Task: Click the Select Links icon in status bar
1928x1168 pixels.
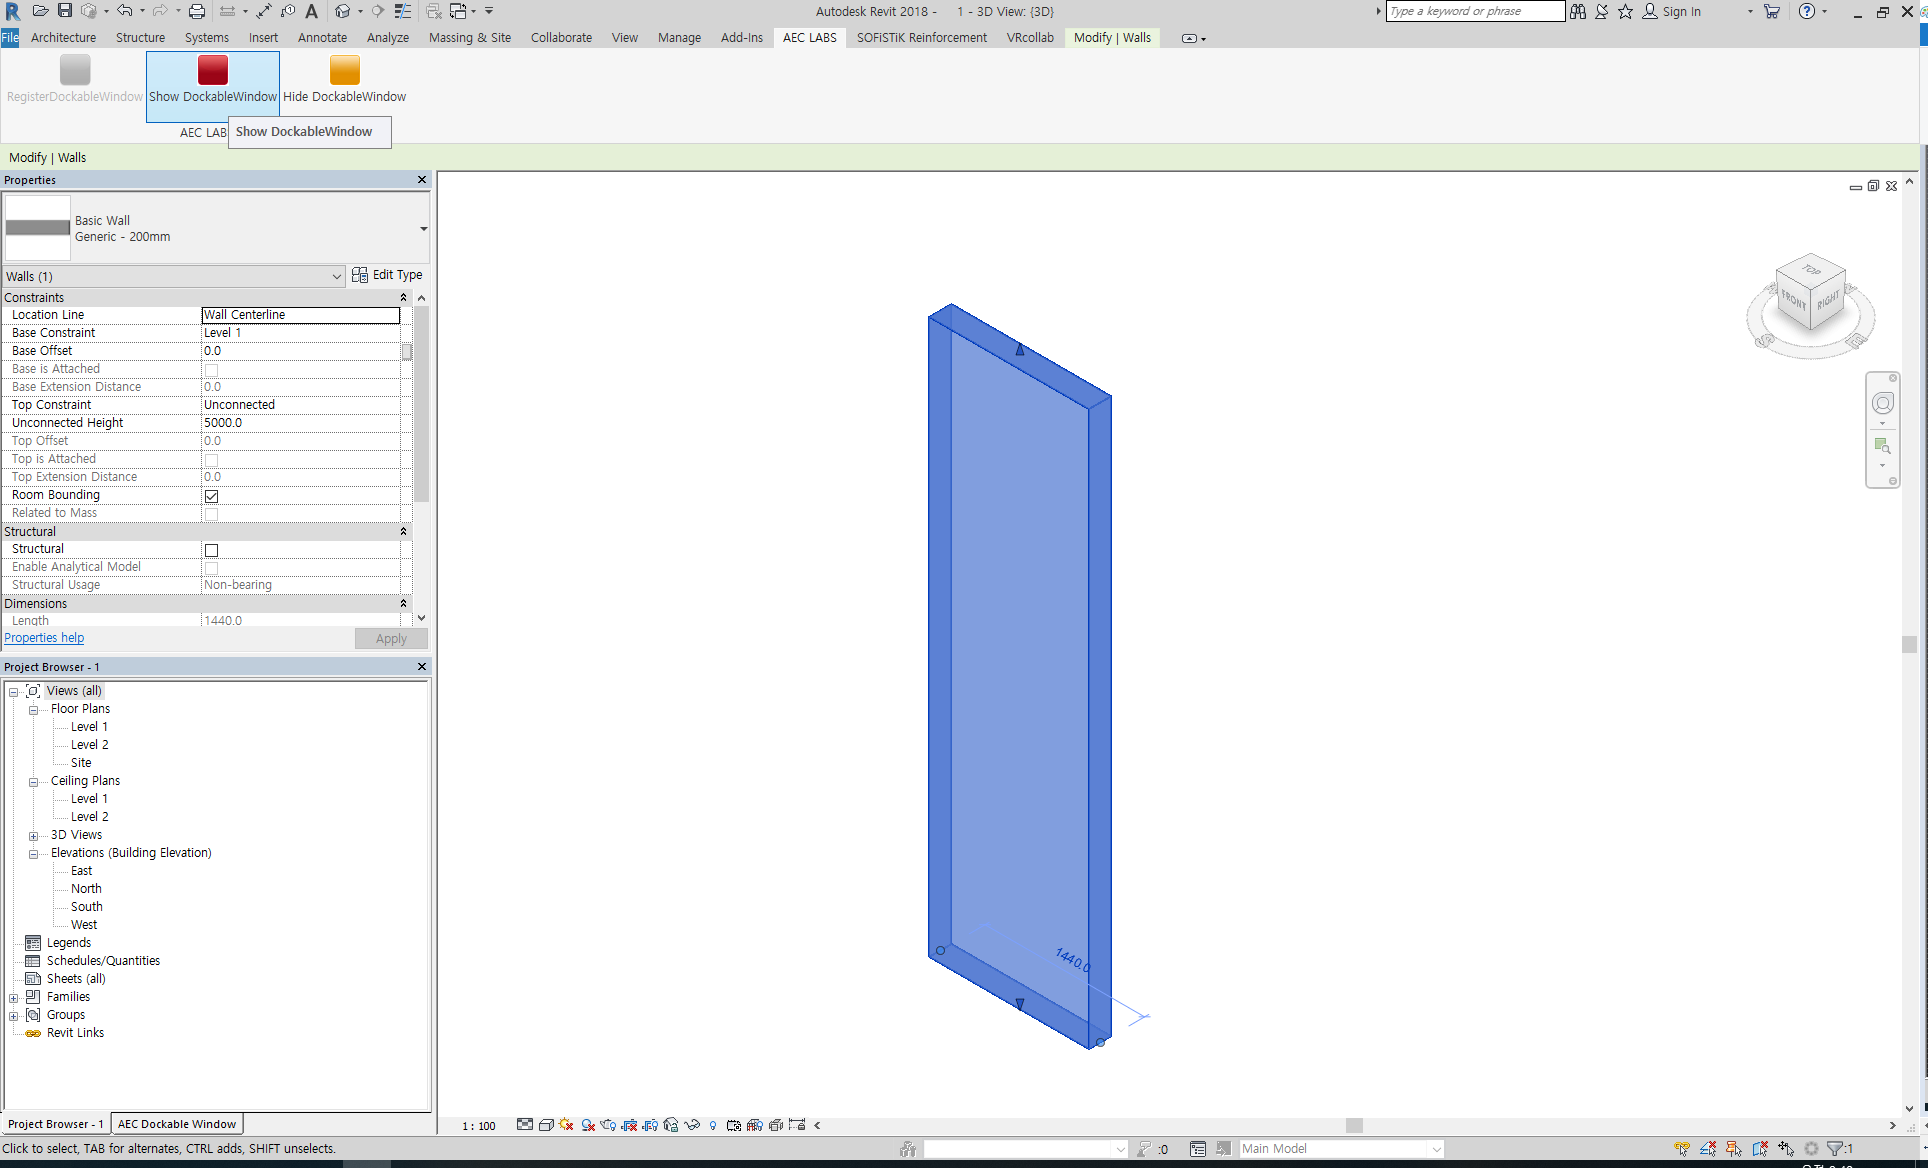Action: [1682, 1149]
